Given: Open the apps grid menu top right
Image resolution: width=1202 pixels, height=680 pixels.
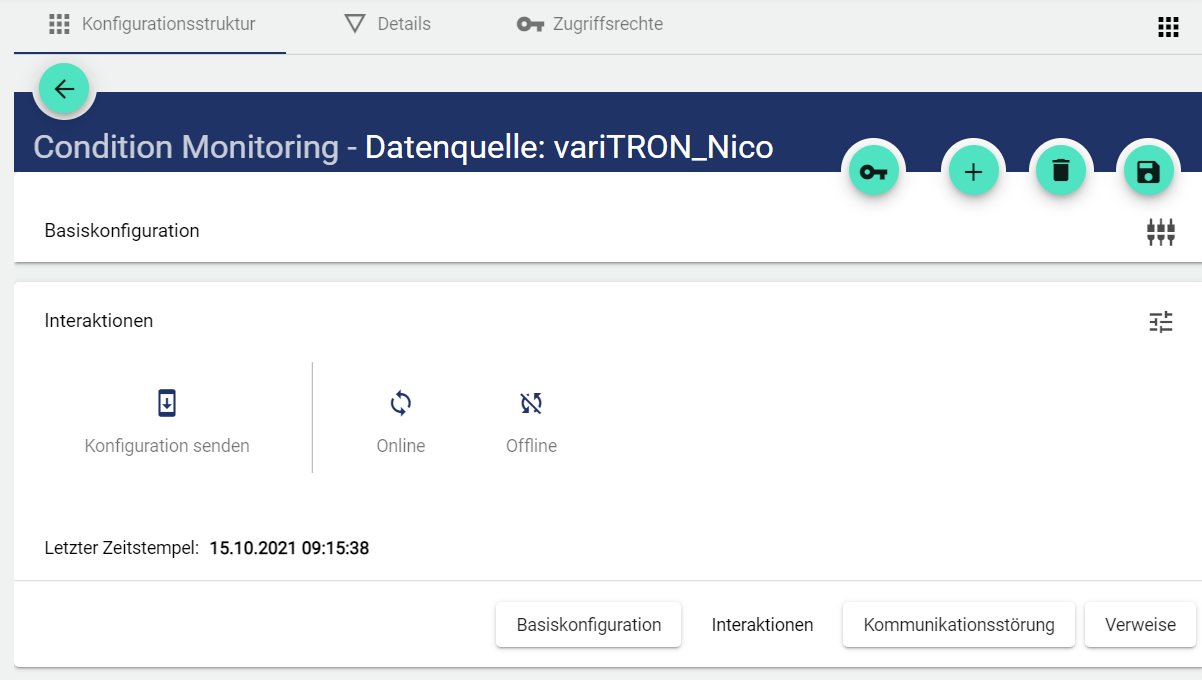Looking at the screenshot, I should (1167, 27).
